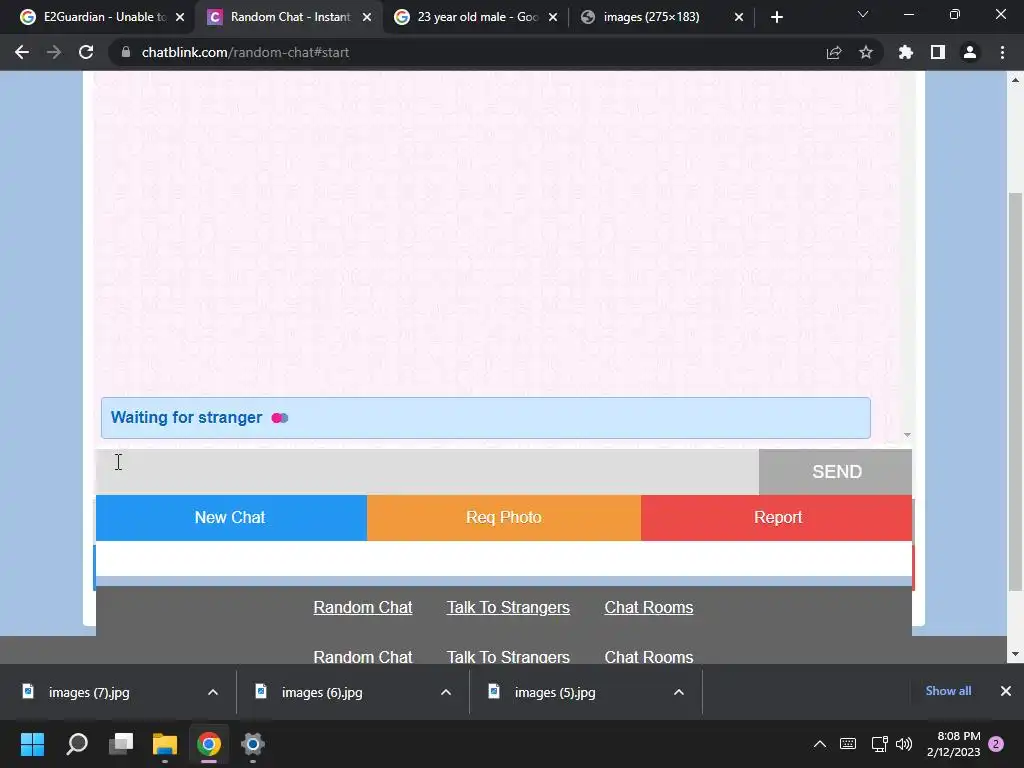Viewport: 1024px width, 768px height.
Task: Click the browser forward arrow
Action: click(x=54, y=52)
